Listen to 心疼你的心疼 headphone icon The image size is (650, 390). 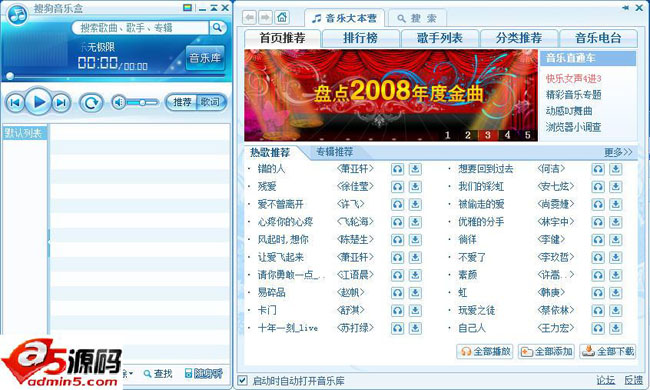coord(397,222)
